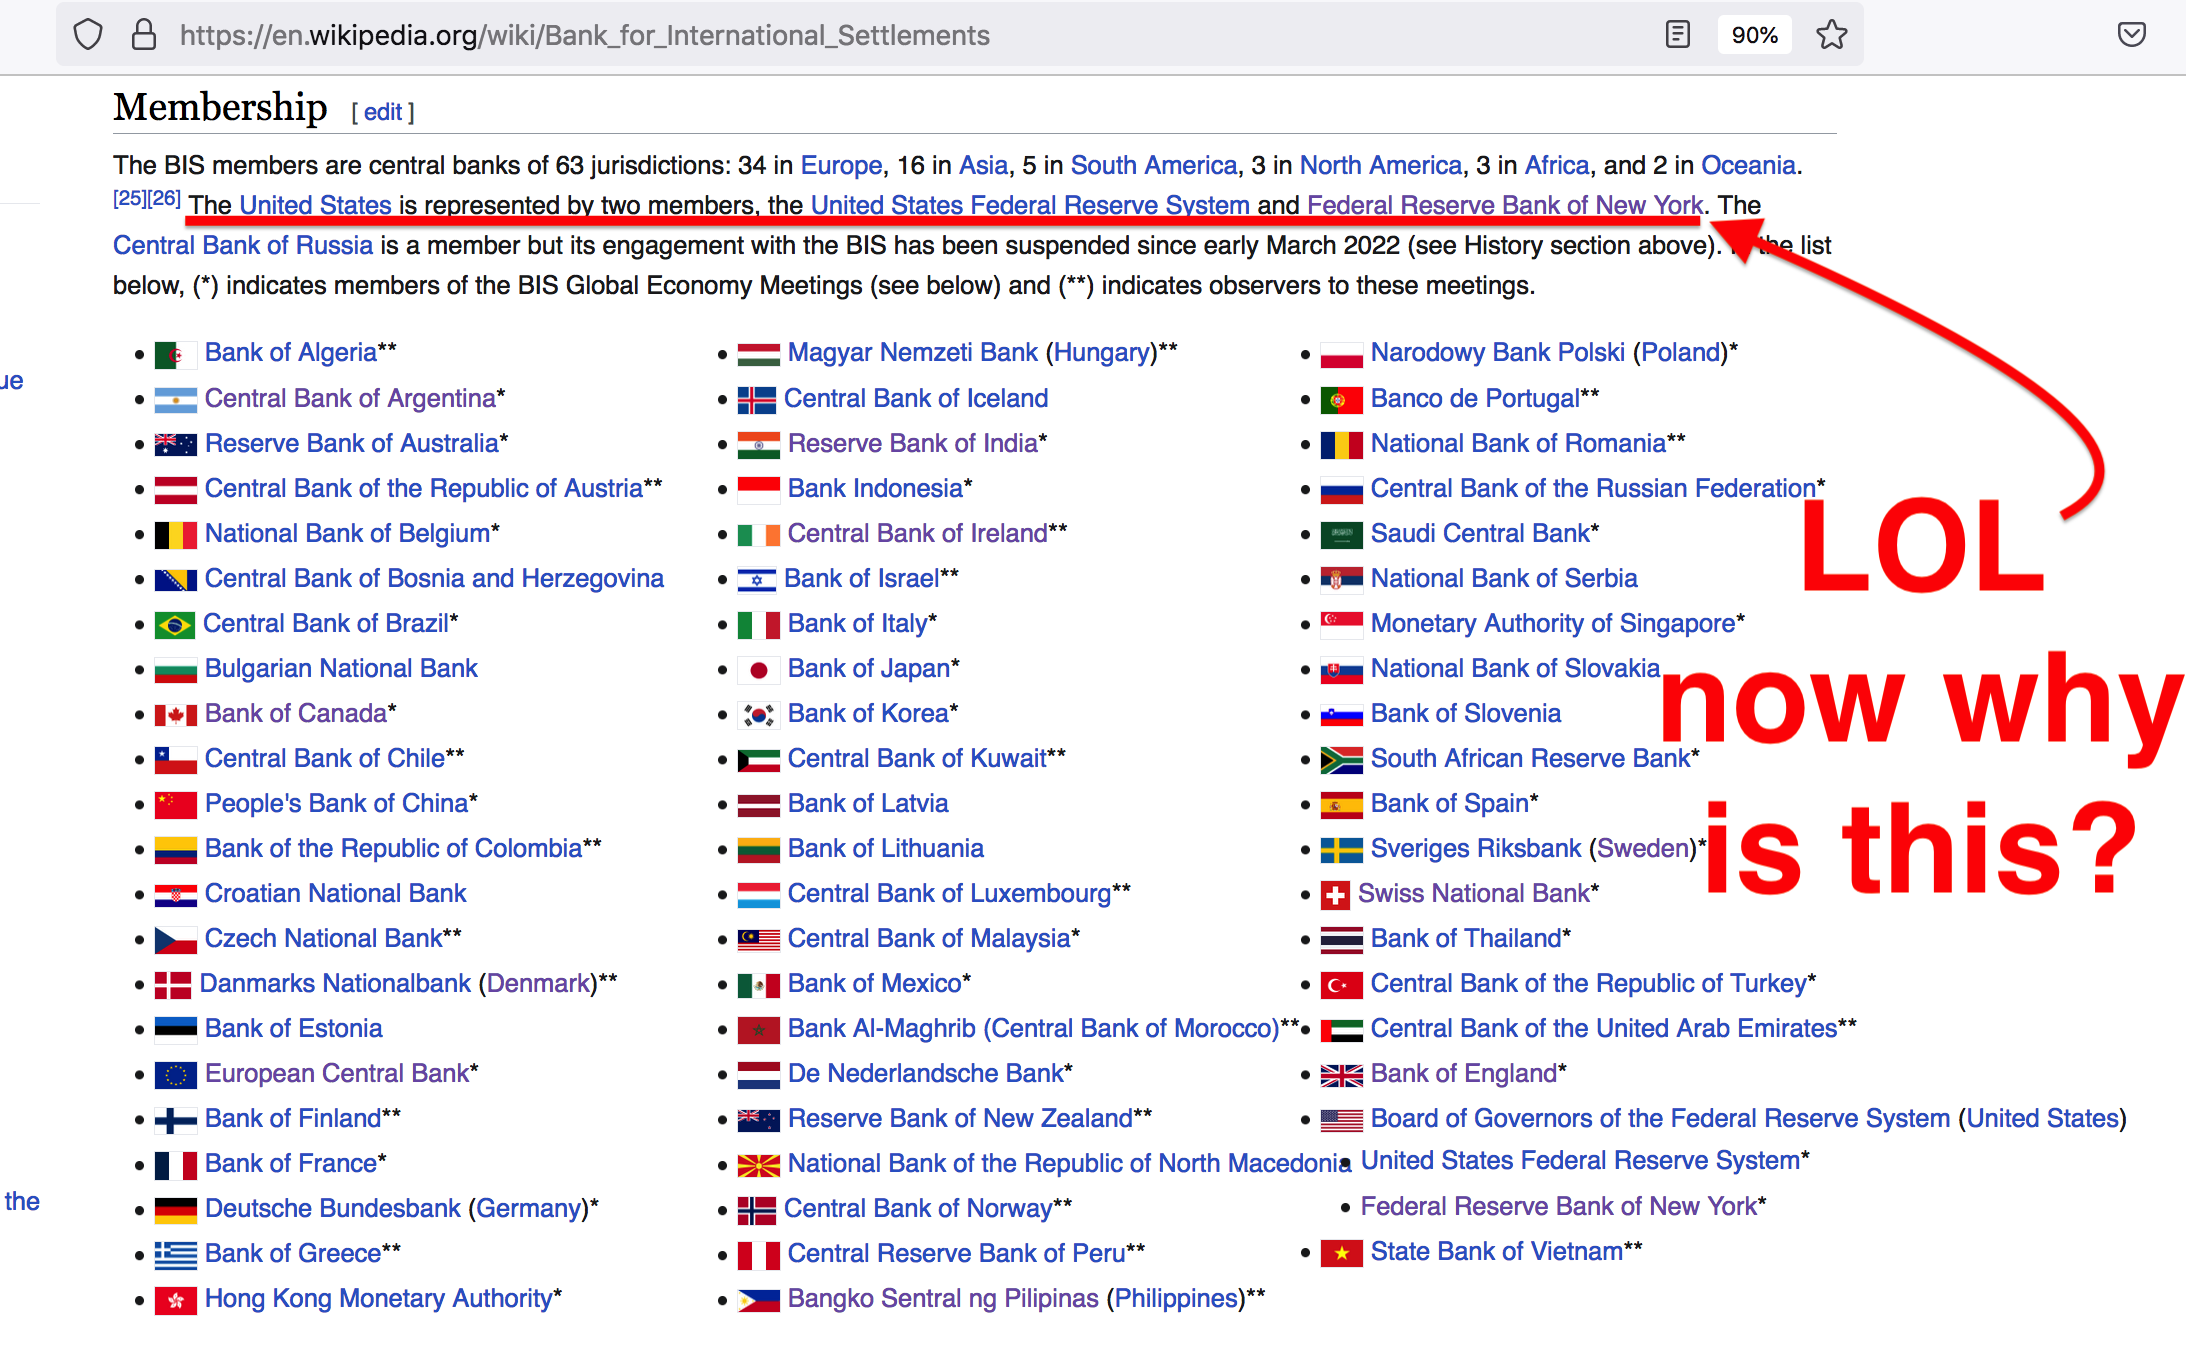
Task: Click the Canada flag icon
Action: [x=175, y=715]
